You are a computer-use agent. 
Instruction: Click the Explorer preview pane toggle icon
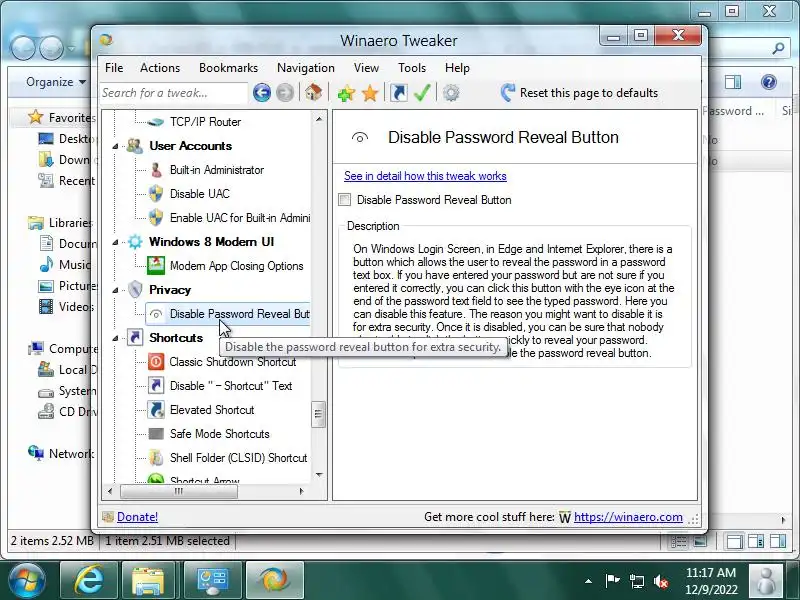[733, 82]
